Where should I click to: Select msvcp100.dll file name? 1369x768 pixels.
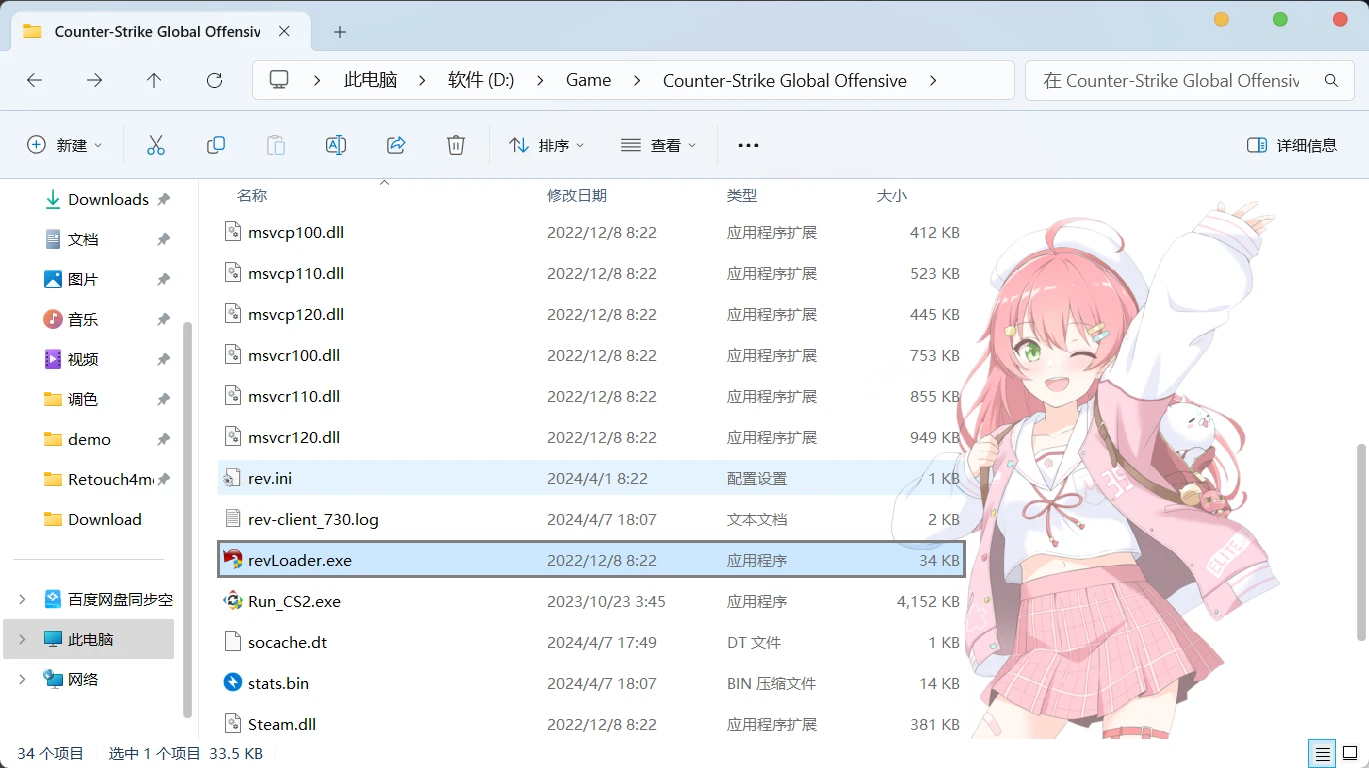click(296, 232)
